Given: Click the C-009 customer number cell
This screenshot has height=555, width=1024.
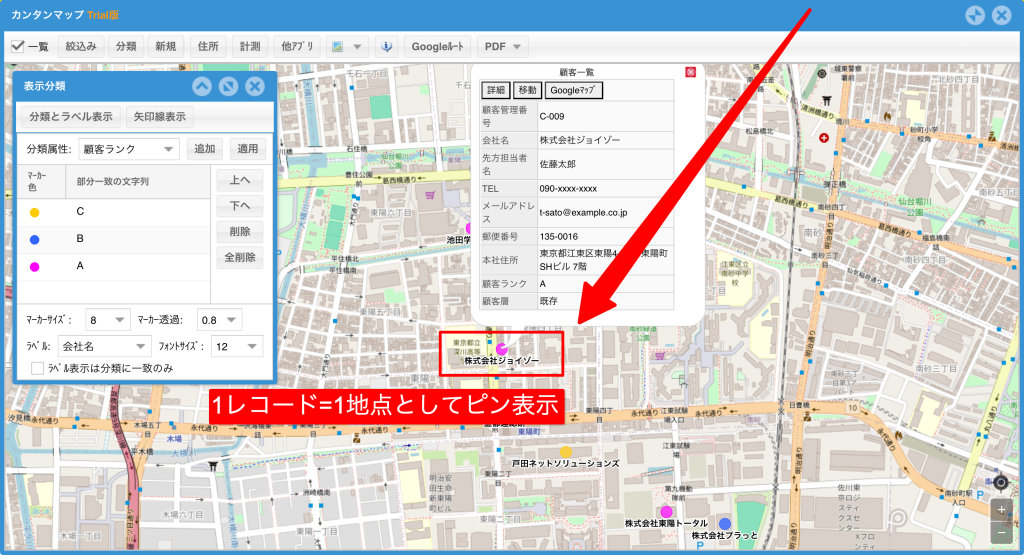Looking at the screenshot, I should [605, 116].
